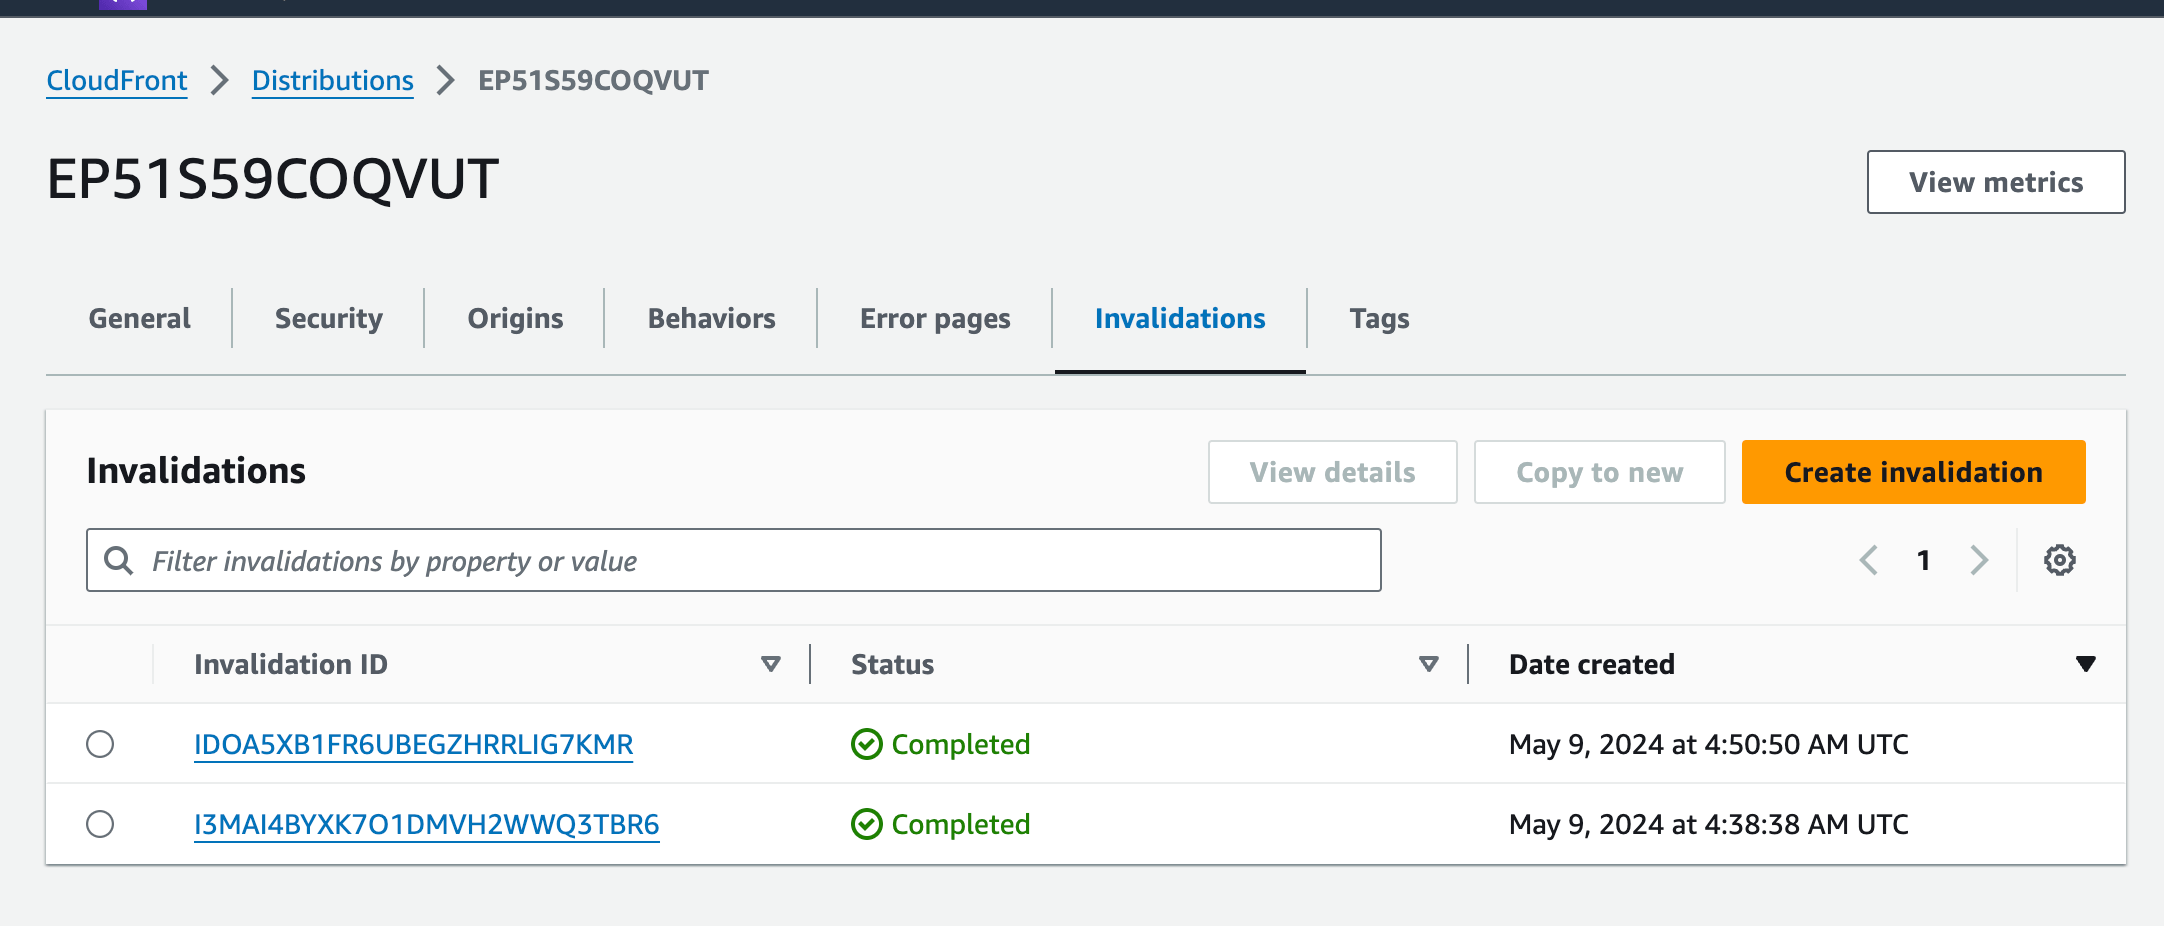Viewport: 2164px width, 926px height.
Task: Open table preferences gear icon
Action: click(x=2059, y=560)
